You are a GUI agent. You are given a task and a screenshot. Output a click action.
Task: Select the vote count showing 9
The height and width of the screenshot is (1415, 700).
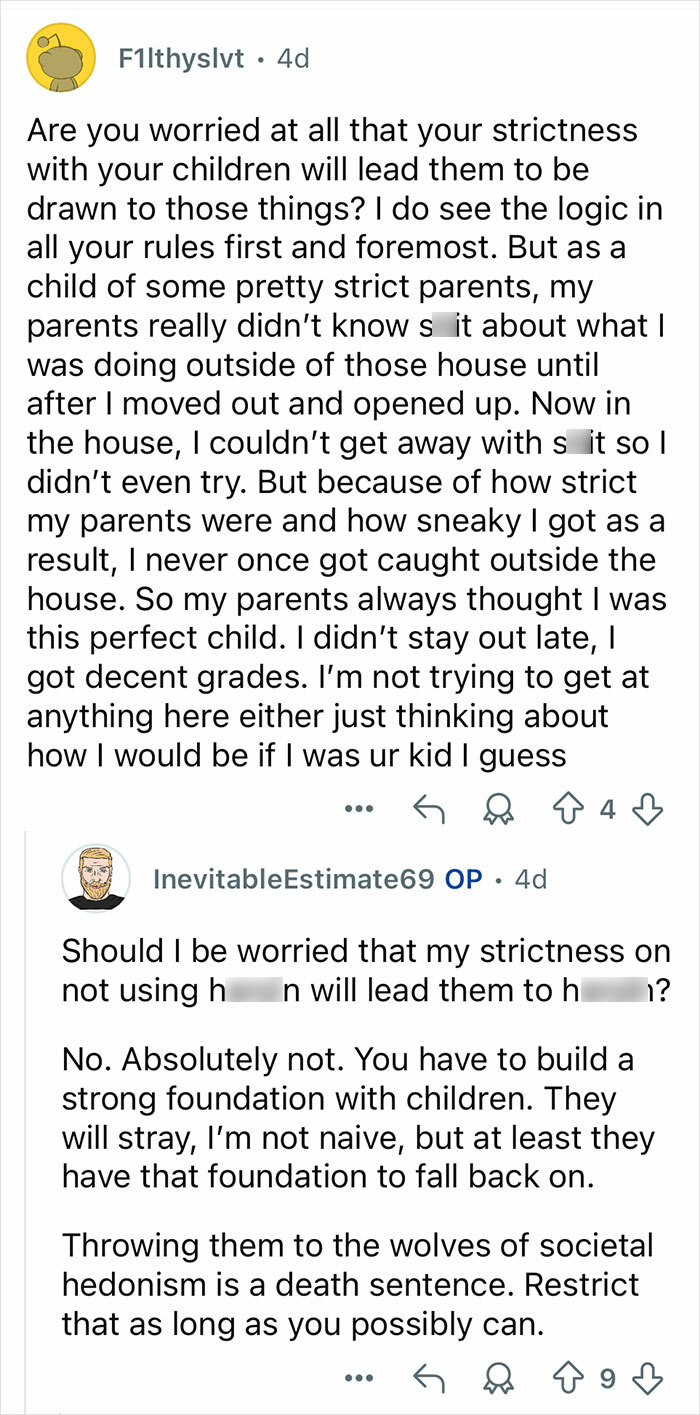tap(606, 1375)
